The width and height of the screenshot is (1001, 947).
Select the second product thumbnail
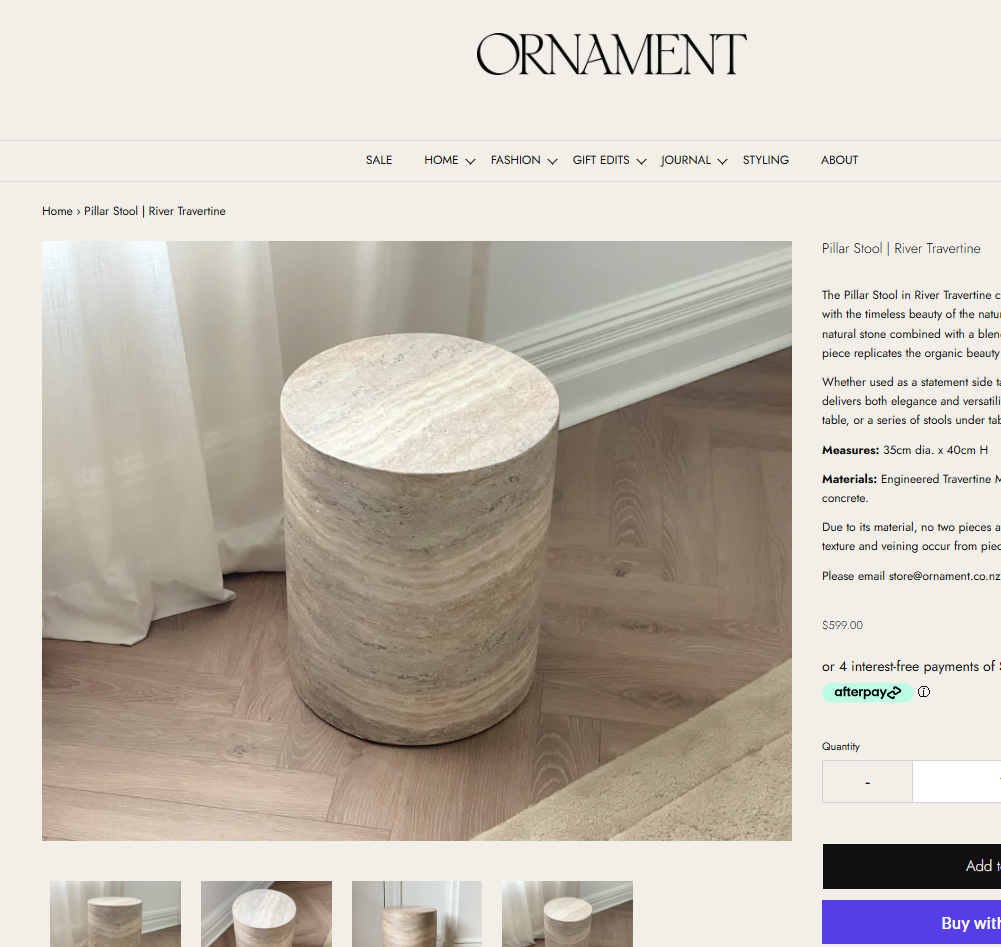click(266, 914)
